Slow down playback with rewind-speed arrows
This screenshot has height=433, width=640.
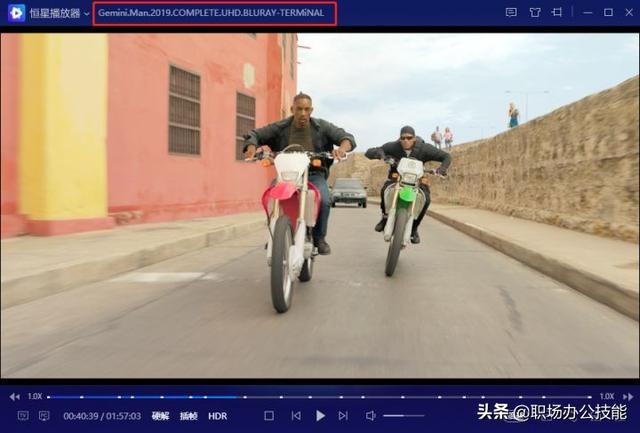click(14, 397)
